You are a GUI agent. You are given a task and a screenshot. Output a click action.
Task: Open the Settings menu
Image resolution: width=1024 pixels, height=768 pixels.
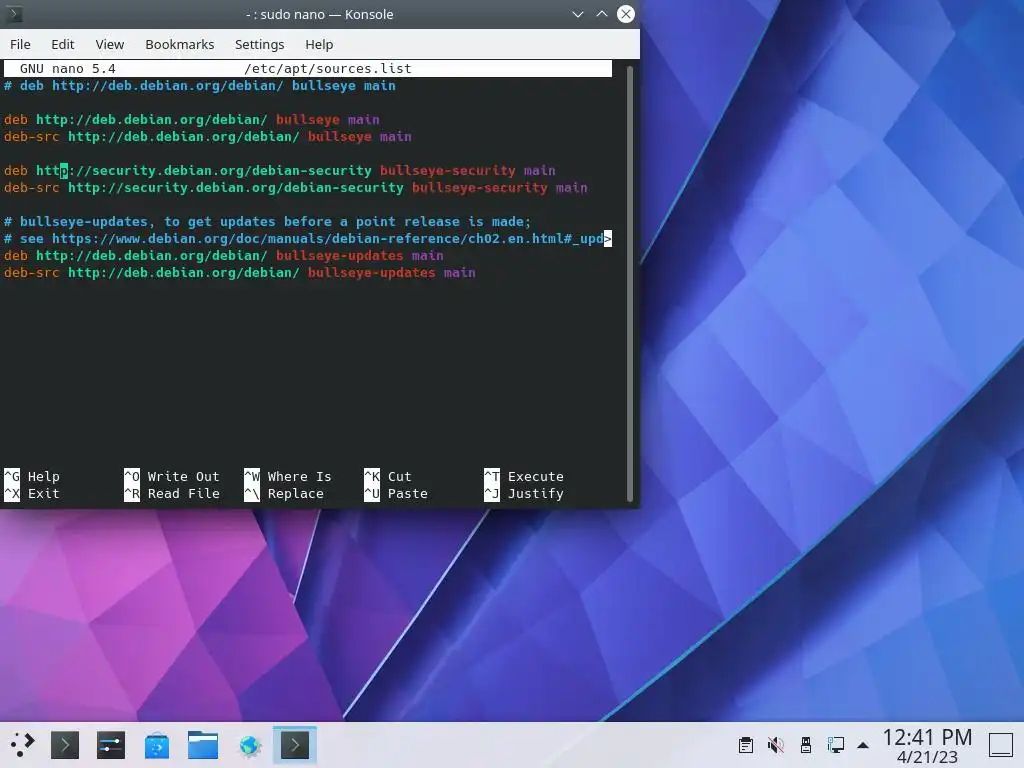coord(259,44)
